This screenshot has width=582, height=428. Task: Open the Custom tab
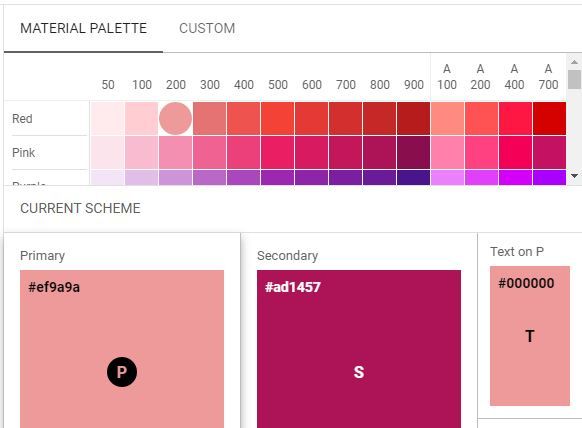207,29
